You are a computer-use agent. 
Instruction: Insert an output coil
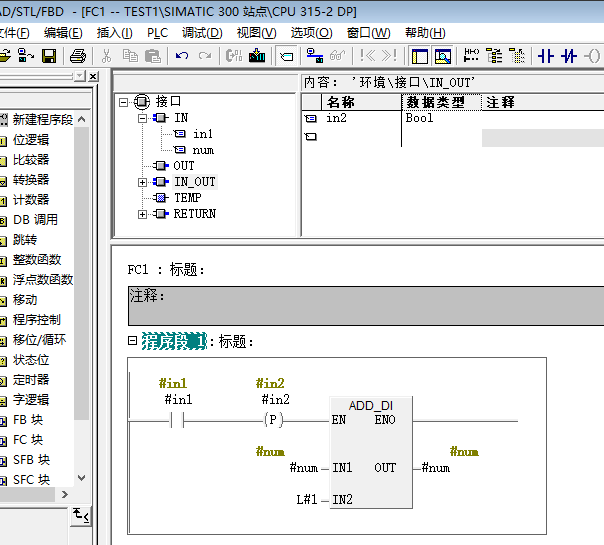coord(592,56)
